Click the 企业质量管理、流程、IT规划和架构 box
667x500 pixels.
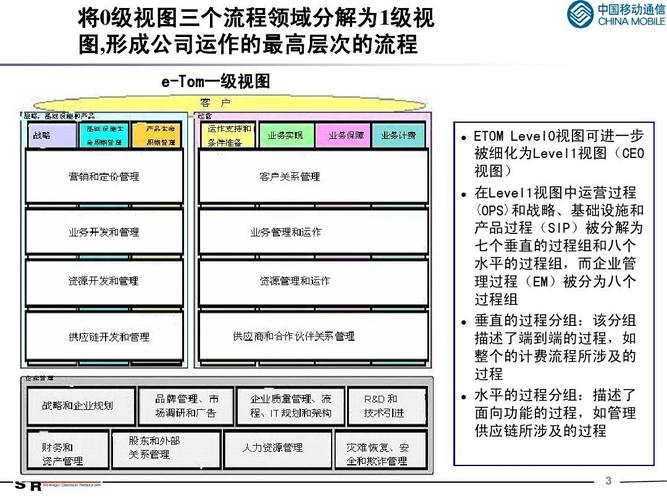pyautogui.click(x=291, y=406)
